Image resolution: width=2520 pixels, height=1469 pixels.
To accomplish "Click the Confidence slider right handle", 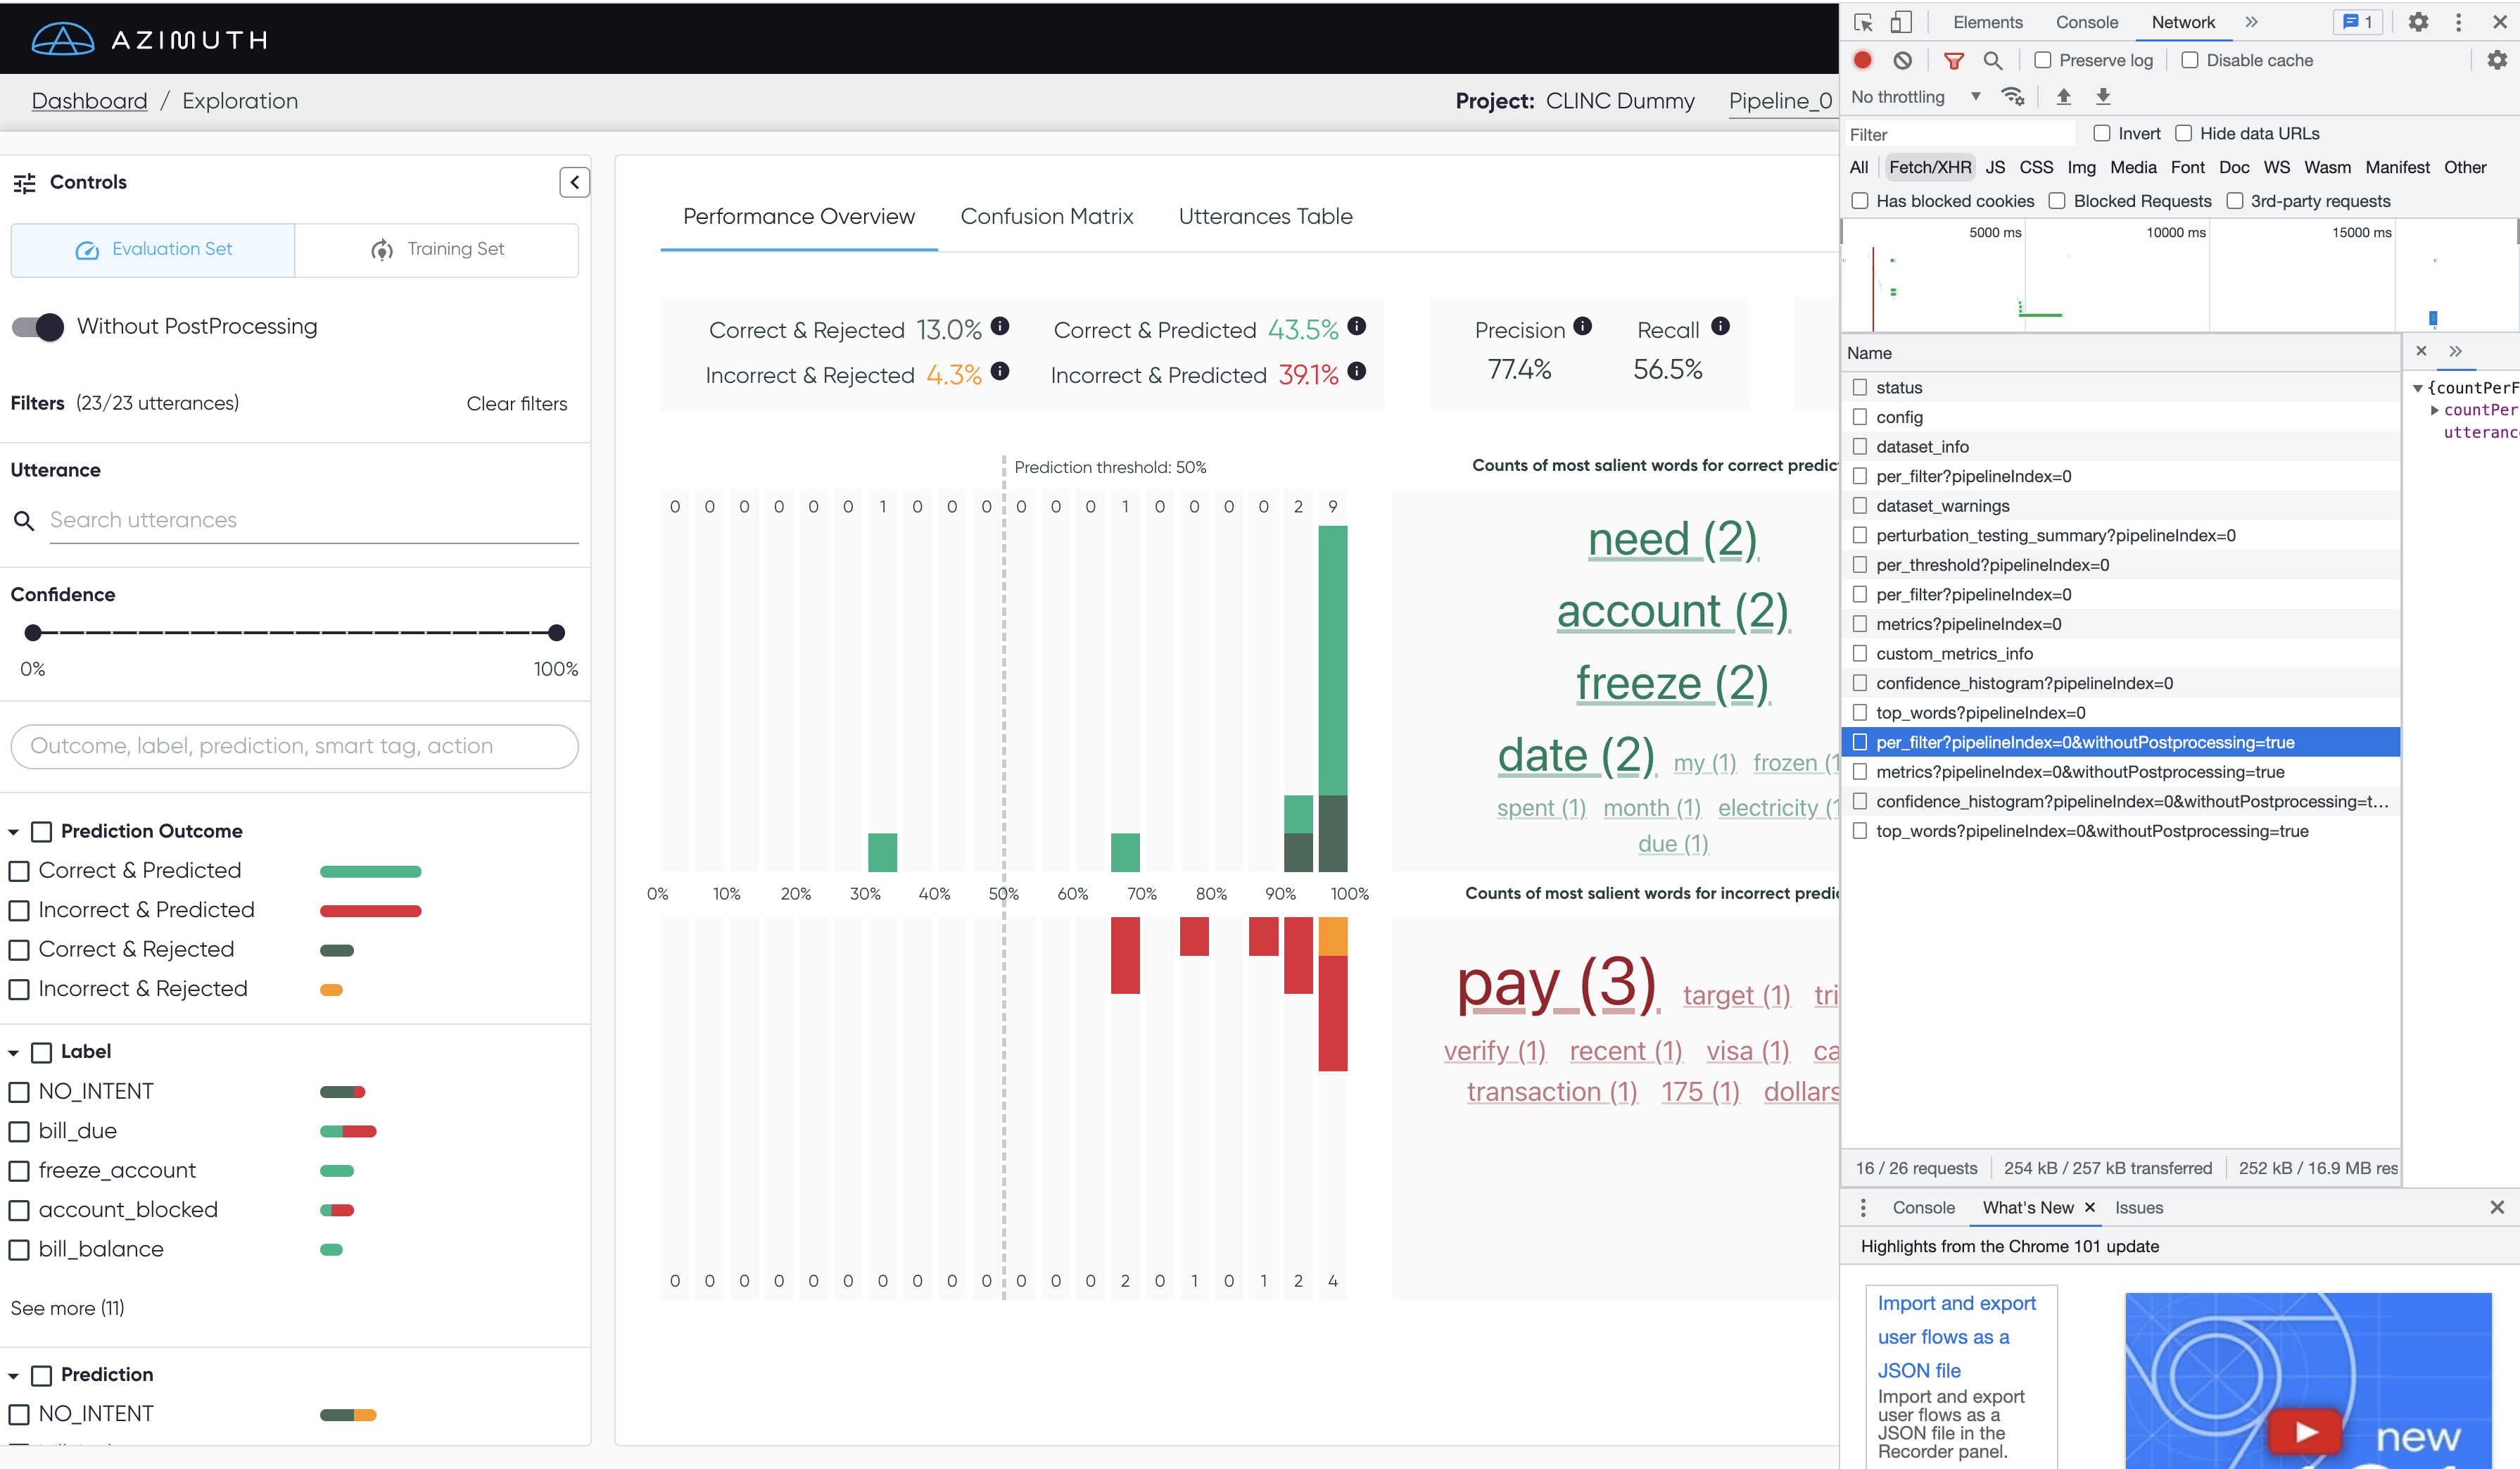I will tap(557, 633).
